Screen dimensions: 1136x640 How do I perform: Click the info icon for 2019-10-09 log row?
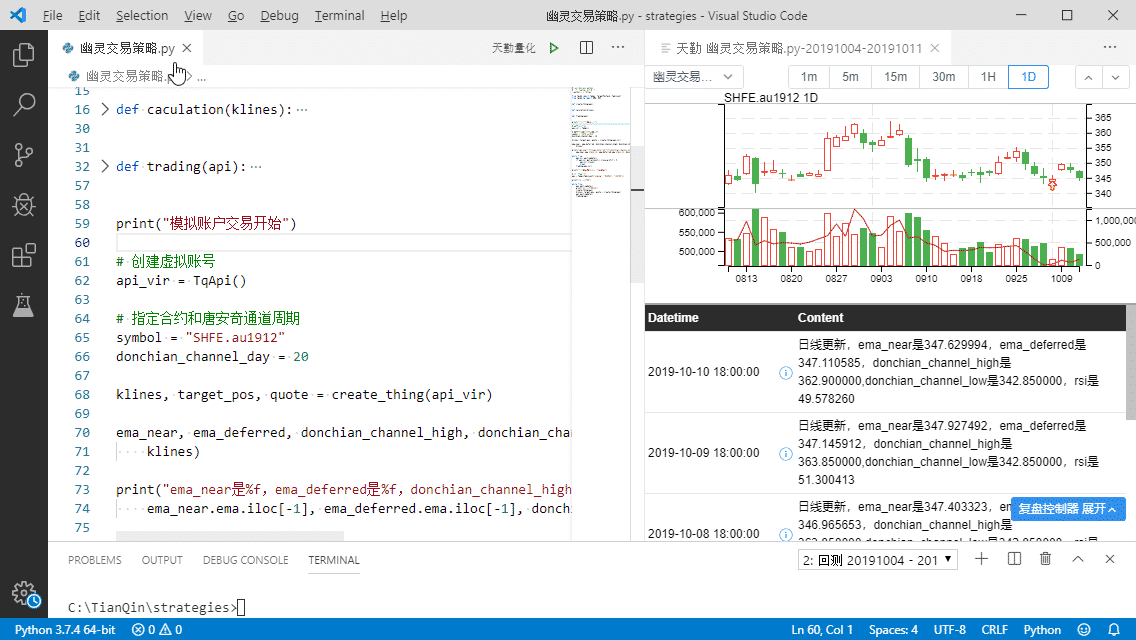pyautogui.click(x=785, y=454)
